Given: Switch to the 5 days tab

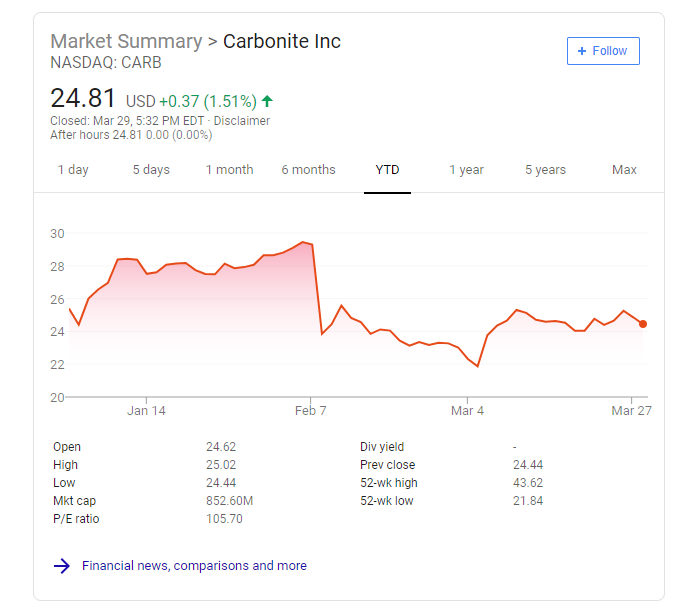Looking at the screenshot, I should pyautogui.click(x=151, y=170).
